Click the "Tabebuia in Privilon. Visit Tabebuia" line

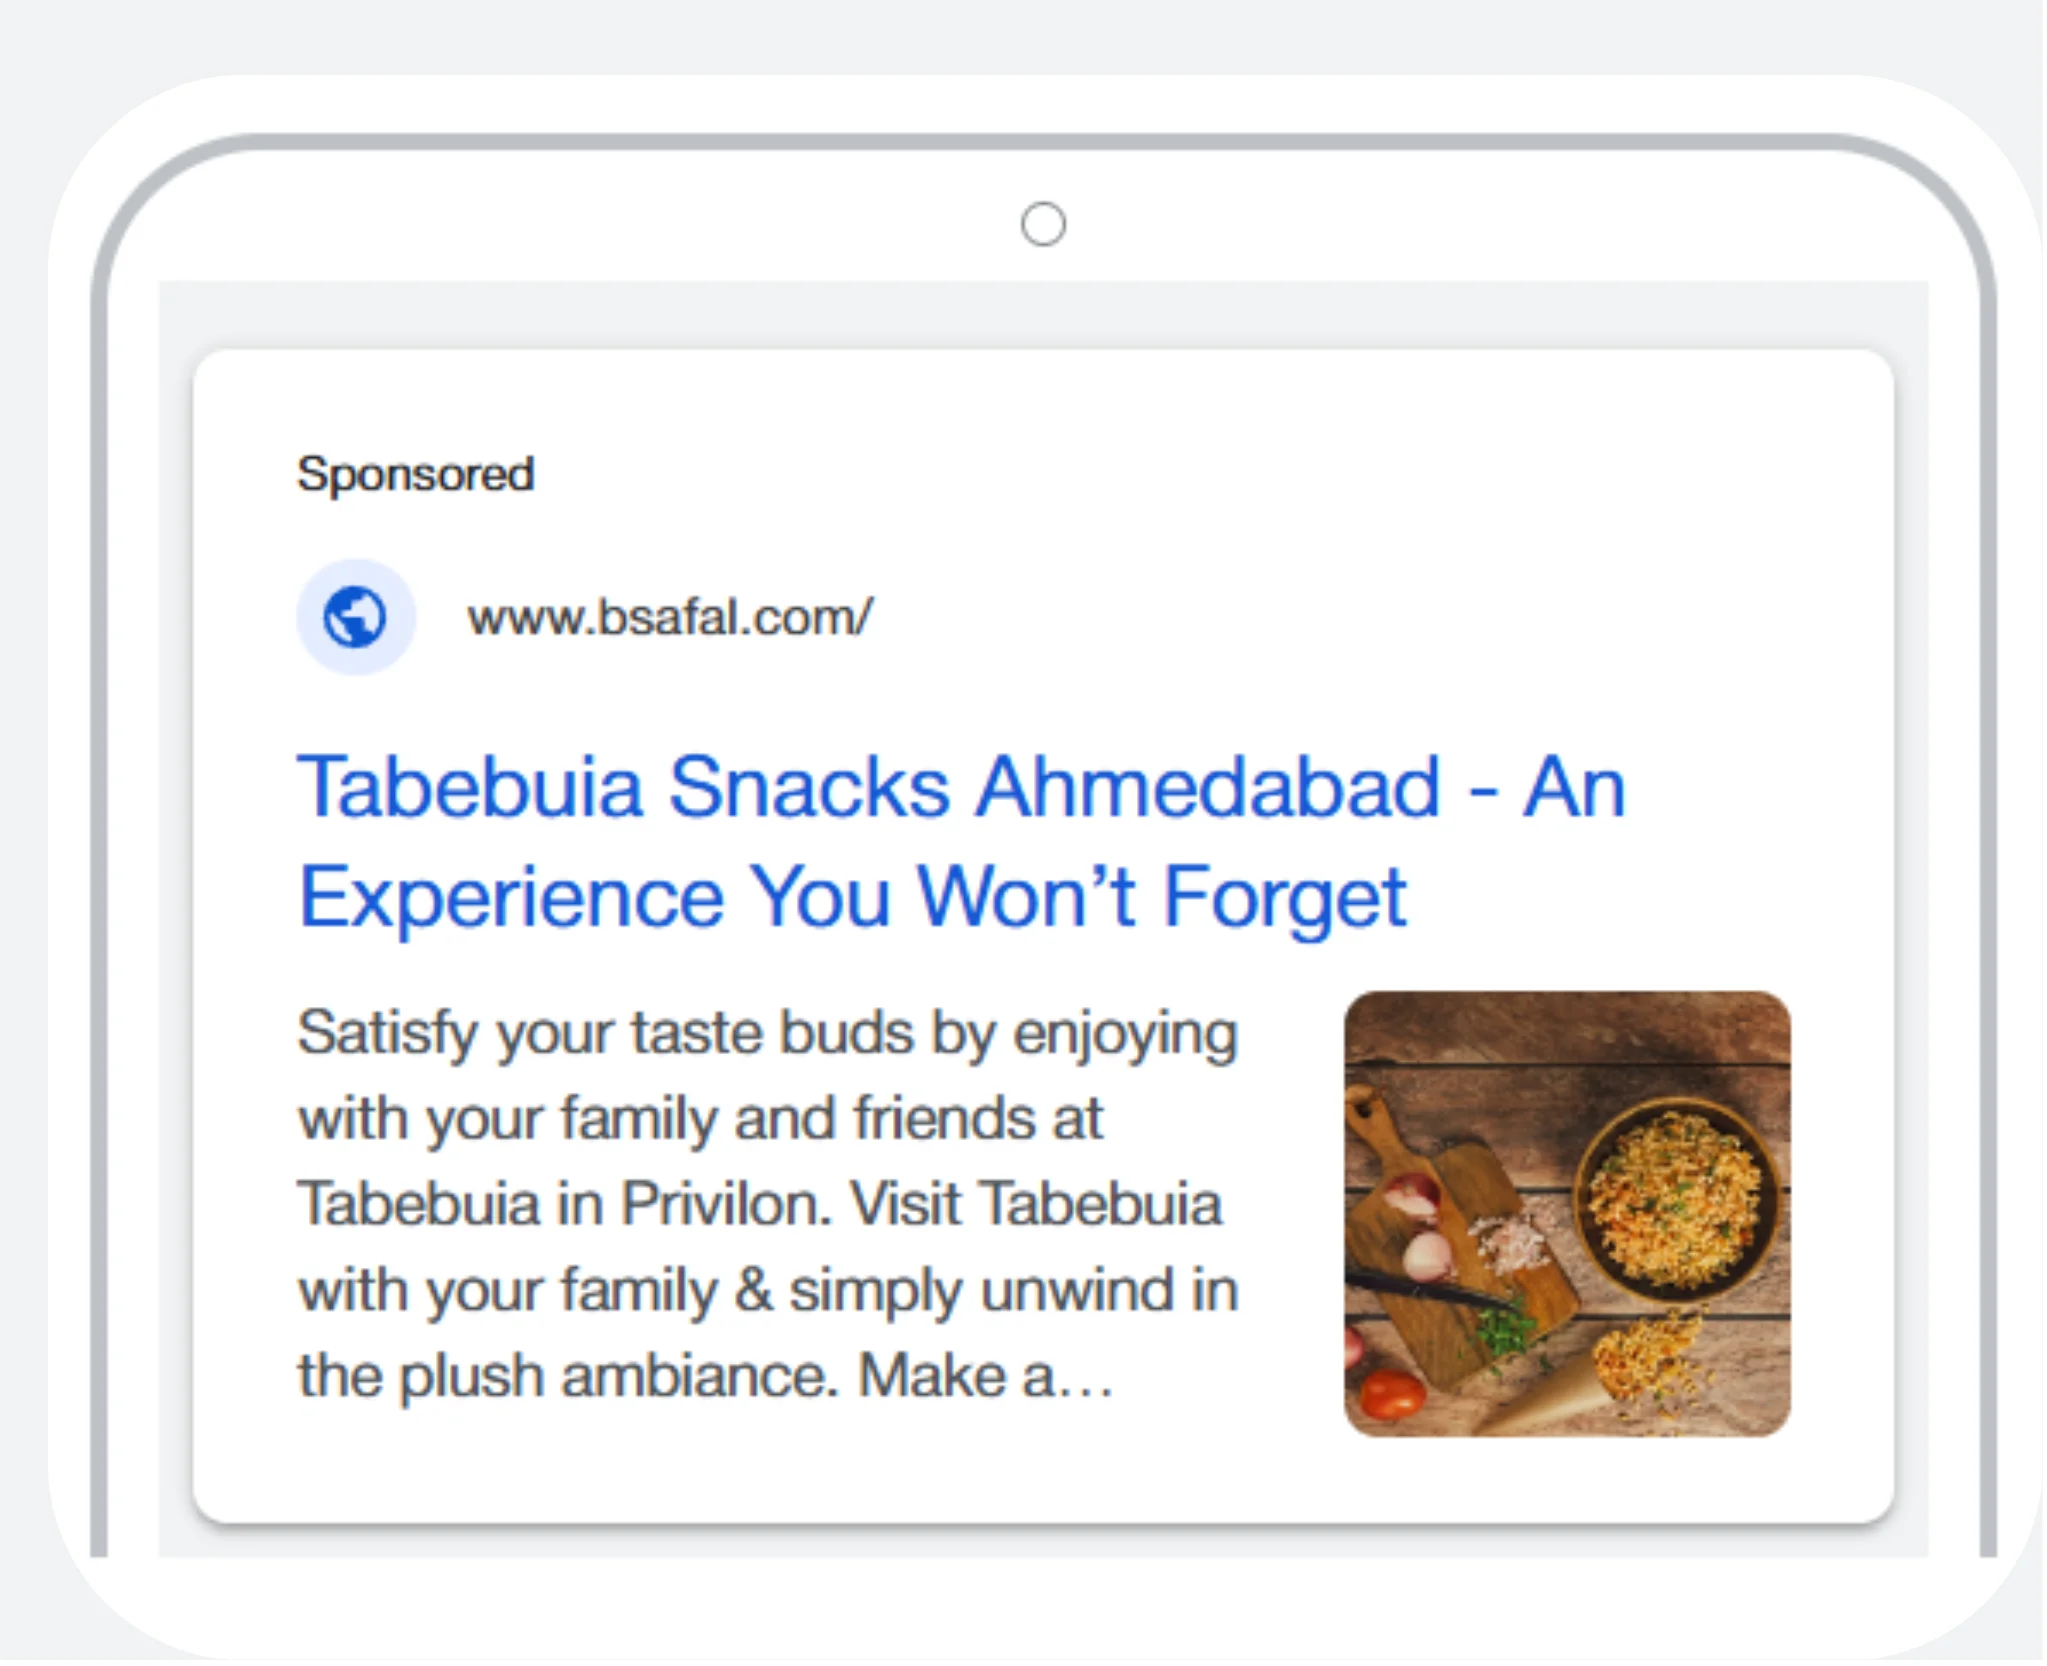[760, 1203]
